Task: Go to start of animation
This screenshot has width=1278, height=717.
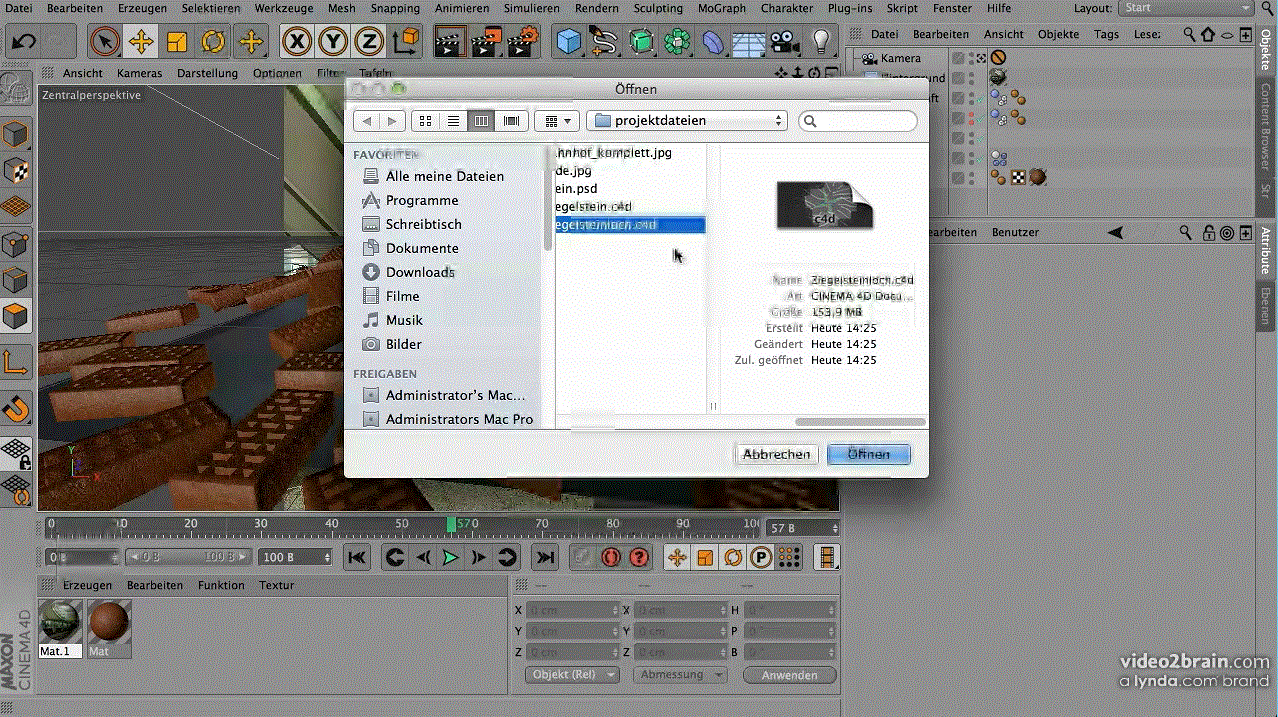Action: pyautogui.click(x=357, y=557)
